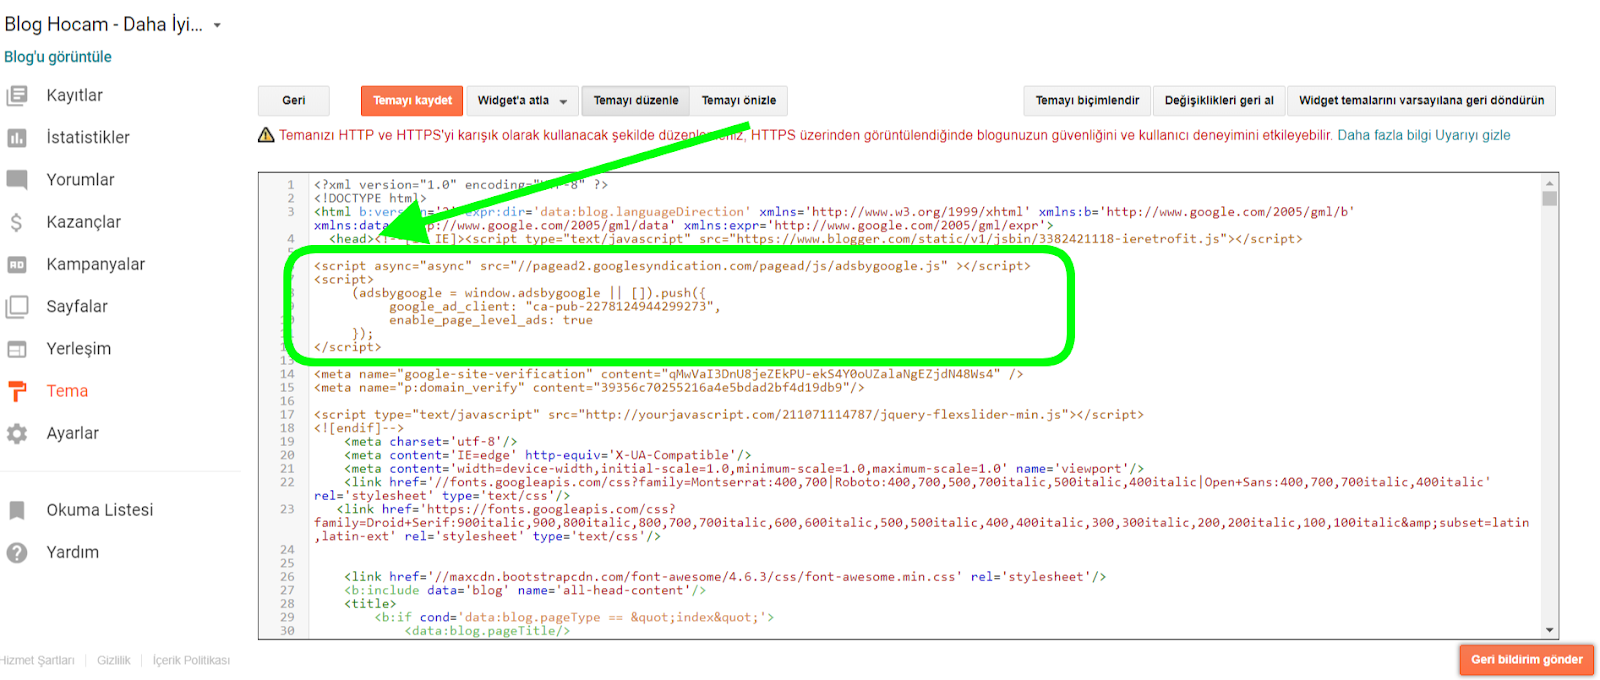Click the data:blog.pageTitle line
Viewport: 1600px width, 680px height.
(x=487, y=630)
